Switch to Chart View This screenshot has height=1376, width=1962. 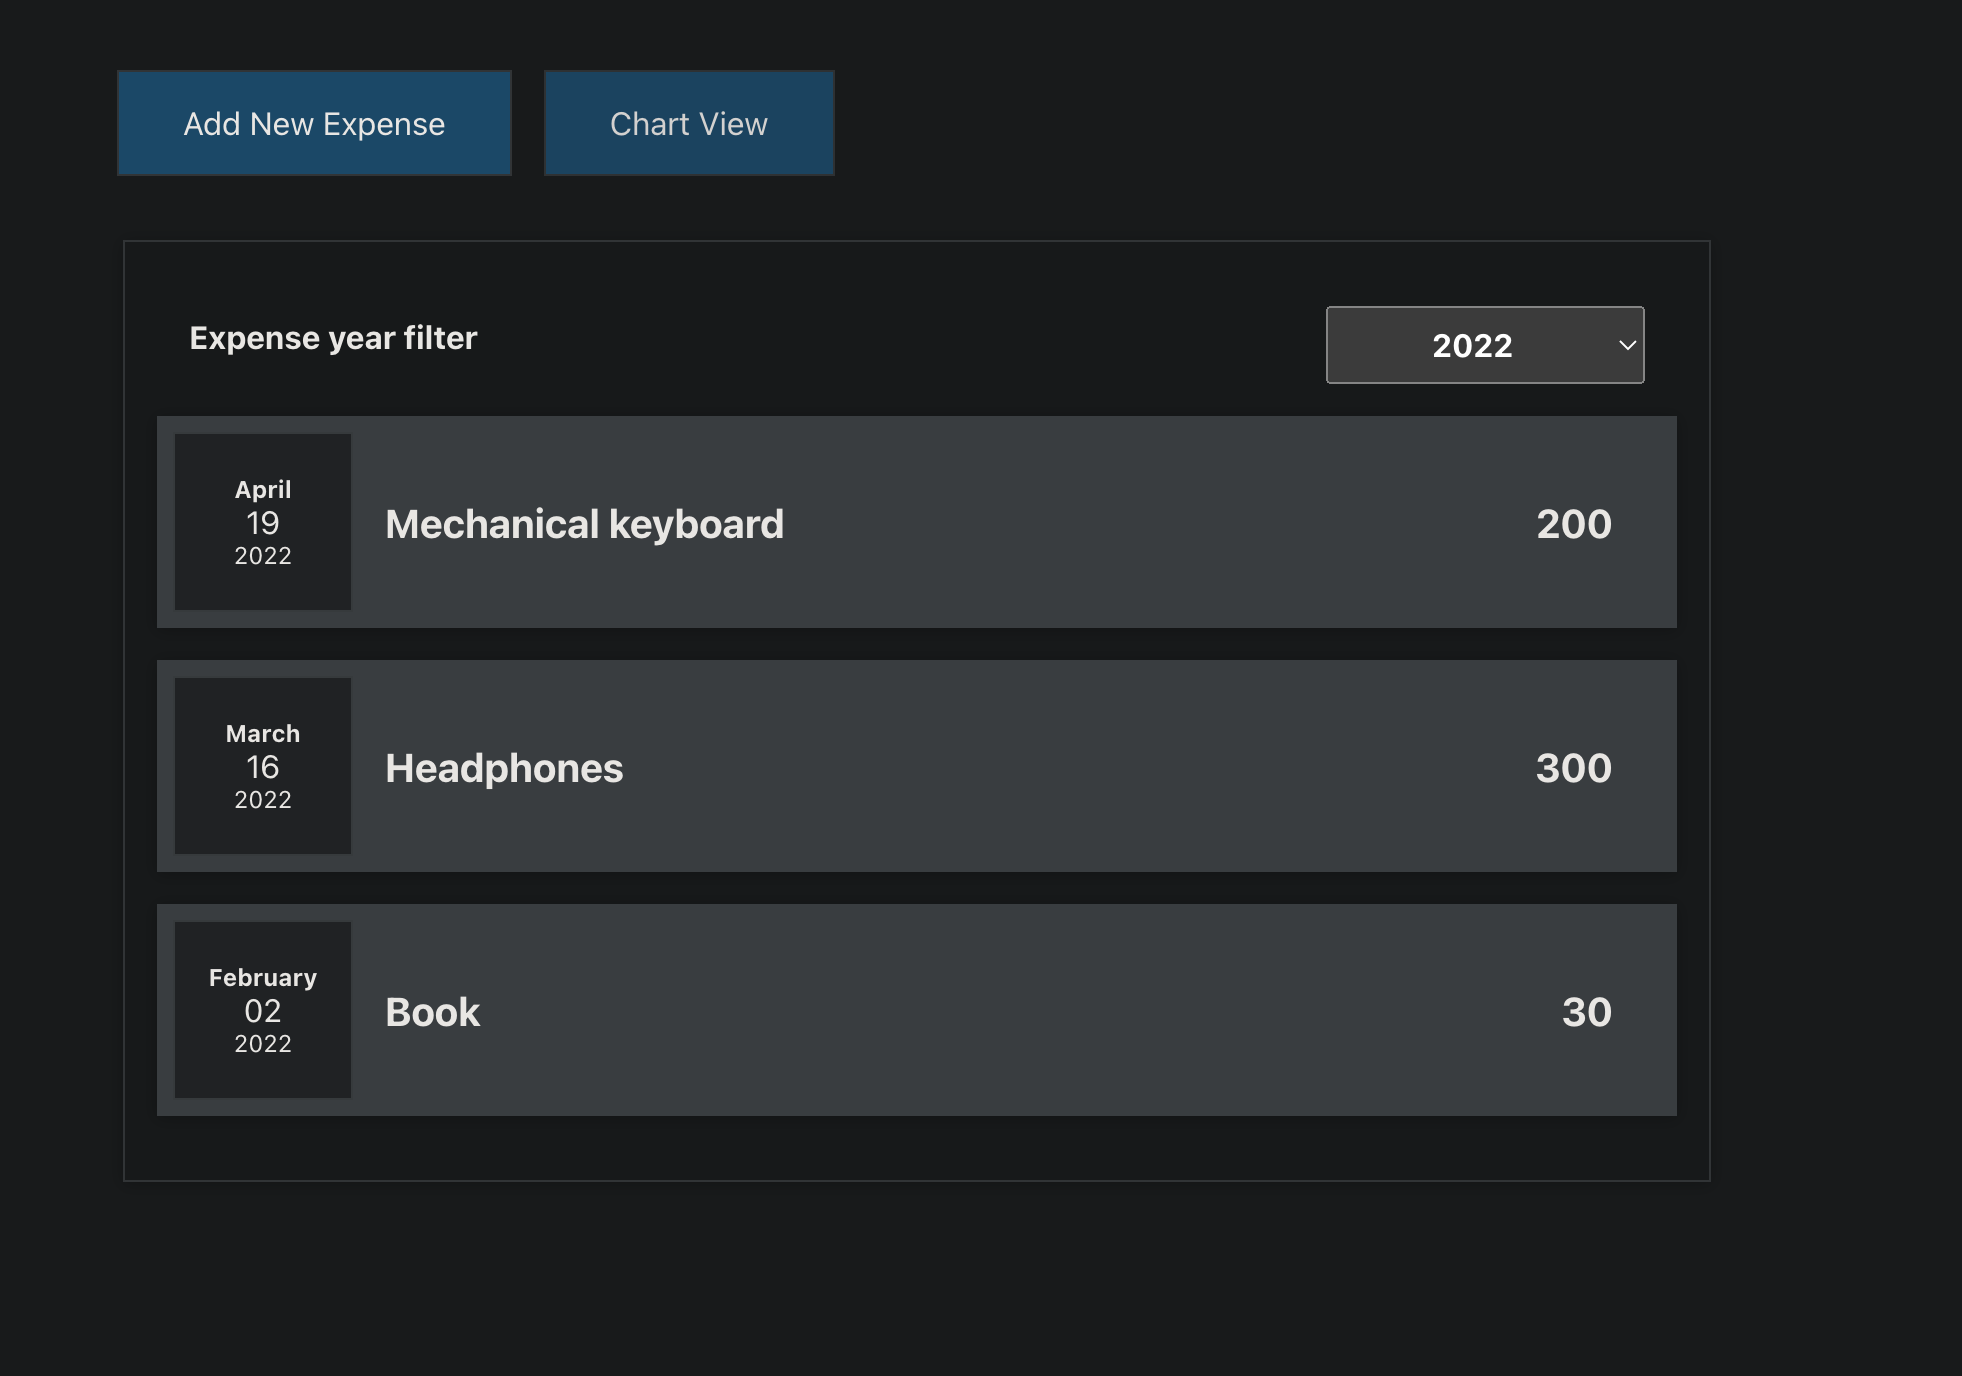tap(688, 122)
